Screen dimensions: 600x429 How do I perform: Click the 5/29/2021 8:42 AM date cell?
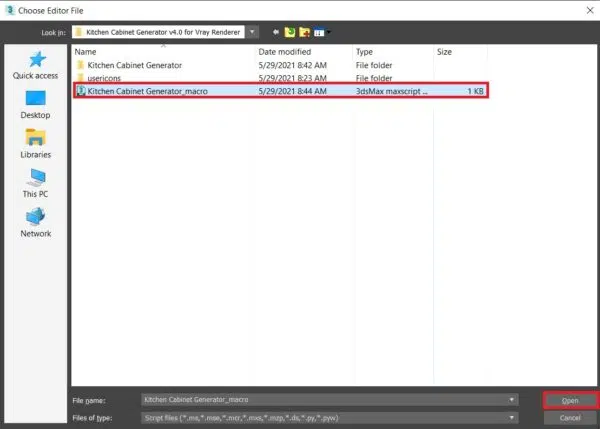[x=292, y=65]
